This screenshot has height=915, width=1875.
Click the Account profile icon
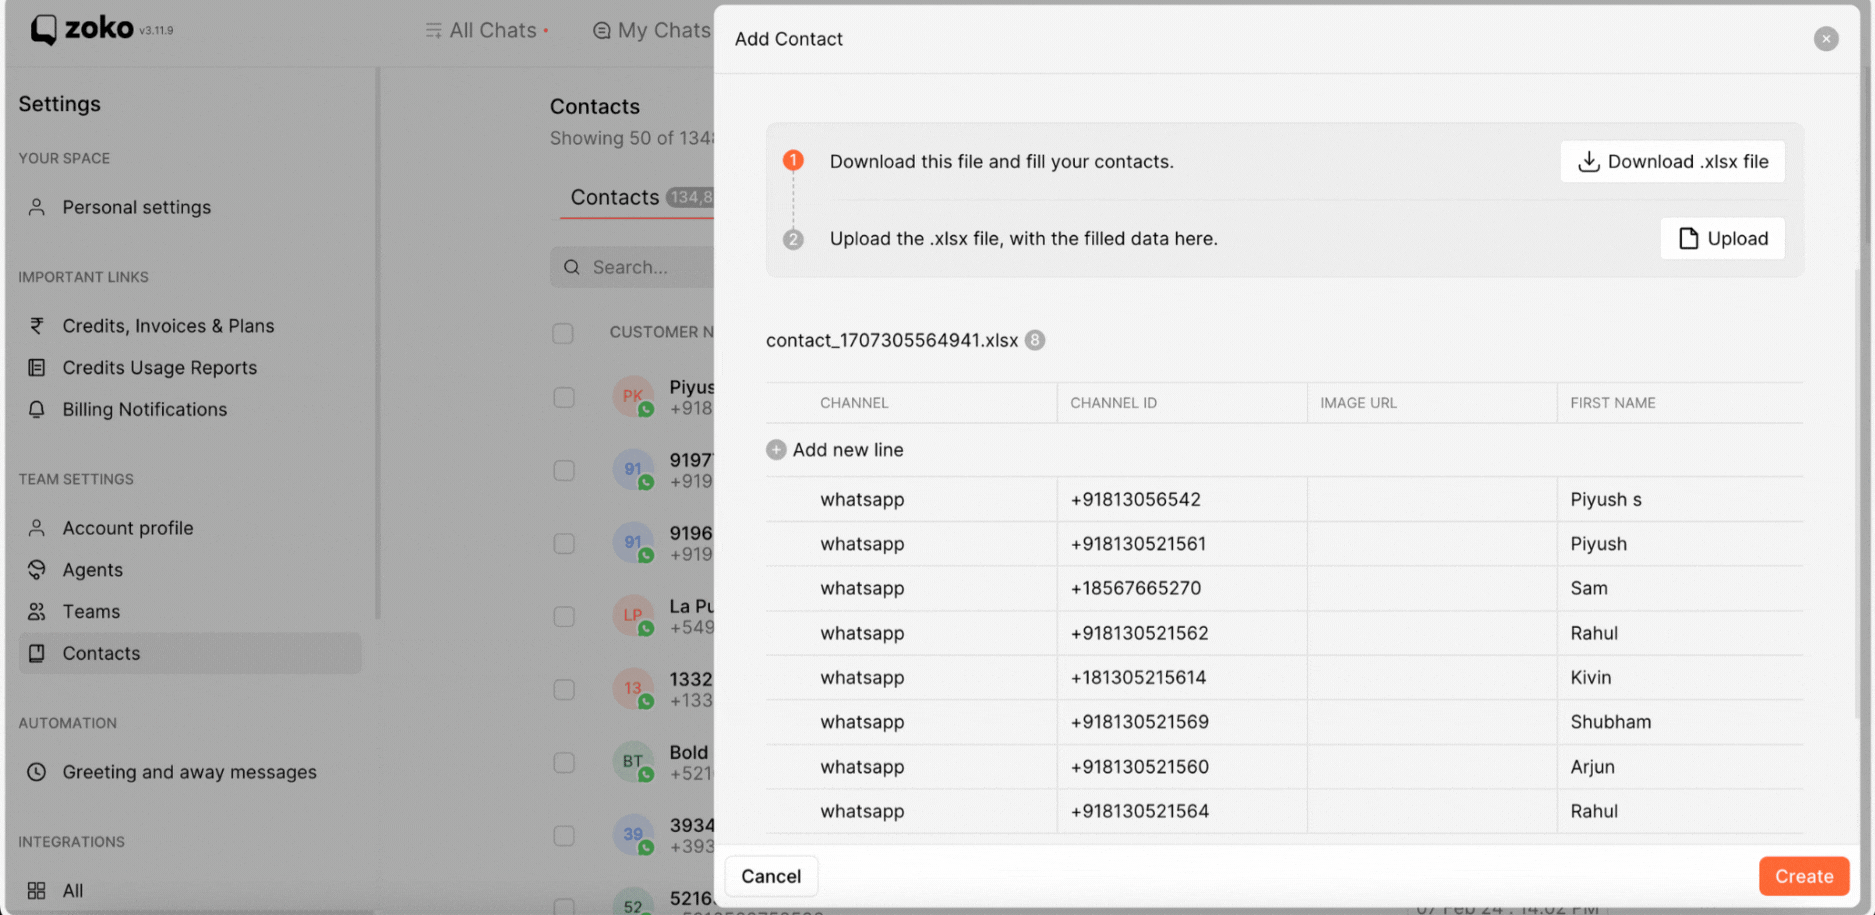pyautogui.click(x=37, y=527)
